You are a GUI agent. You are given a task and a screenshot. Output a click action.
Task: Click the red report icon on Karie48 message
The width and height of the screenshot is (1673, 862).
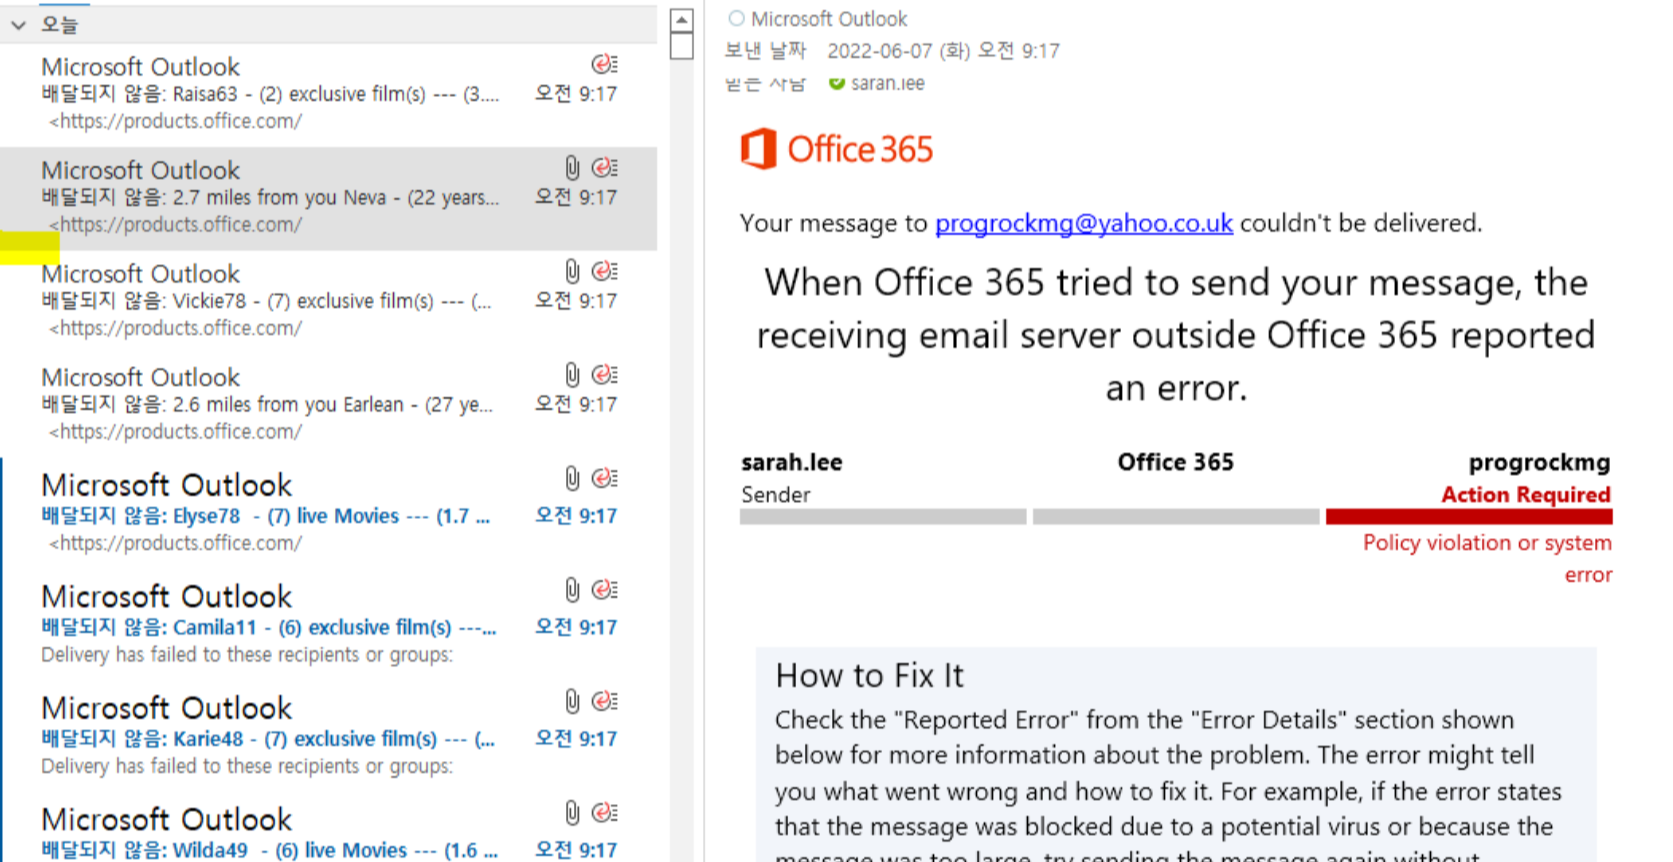point(604,701)
